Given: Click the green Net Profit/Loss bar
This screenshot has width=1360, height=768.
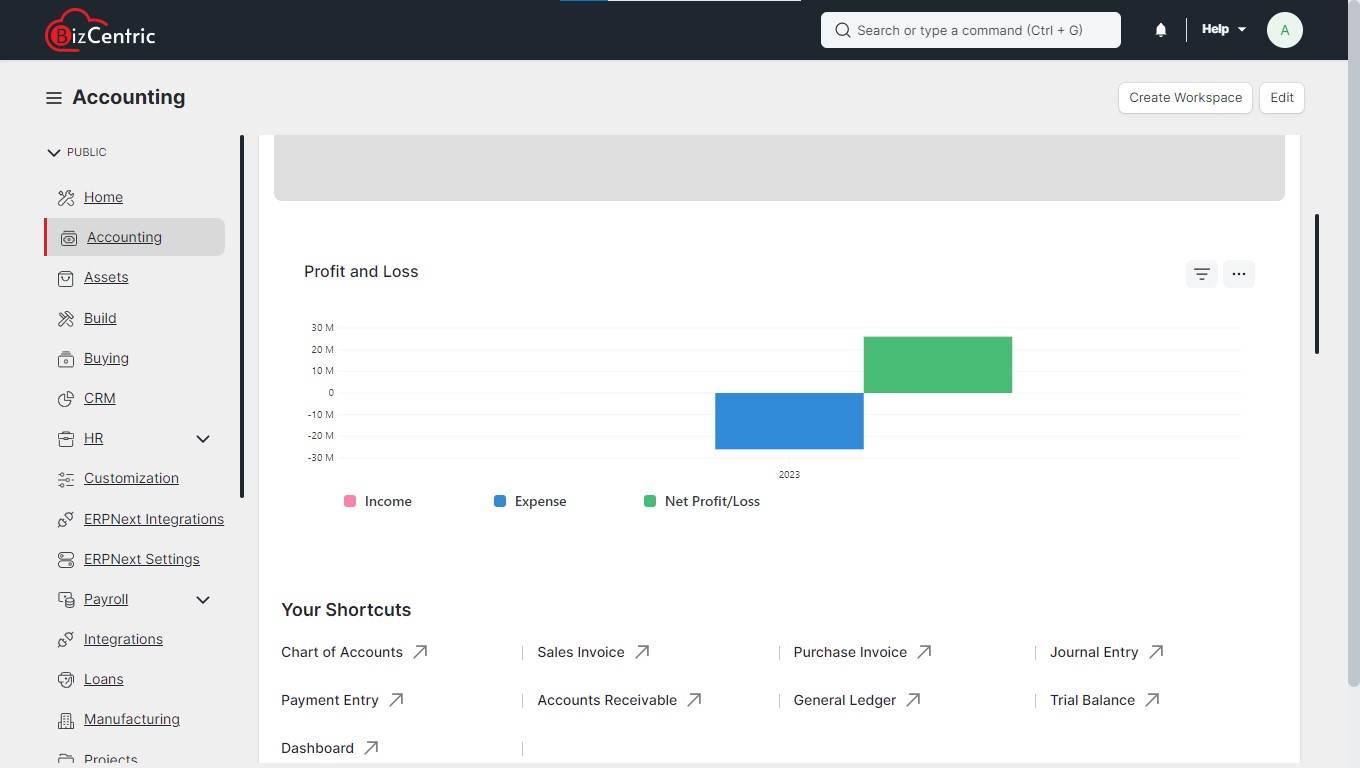Looking at the screenshot, I should click(938, 365).
